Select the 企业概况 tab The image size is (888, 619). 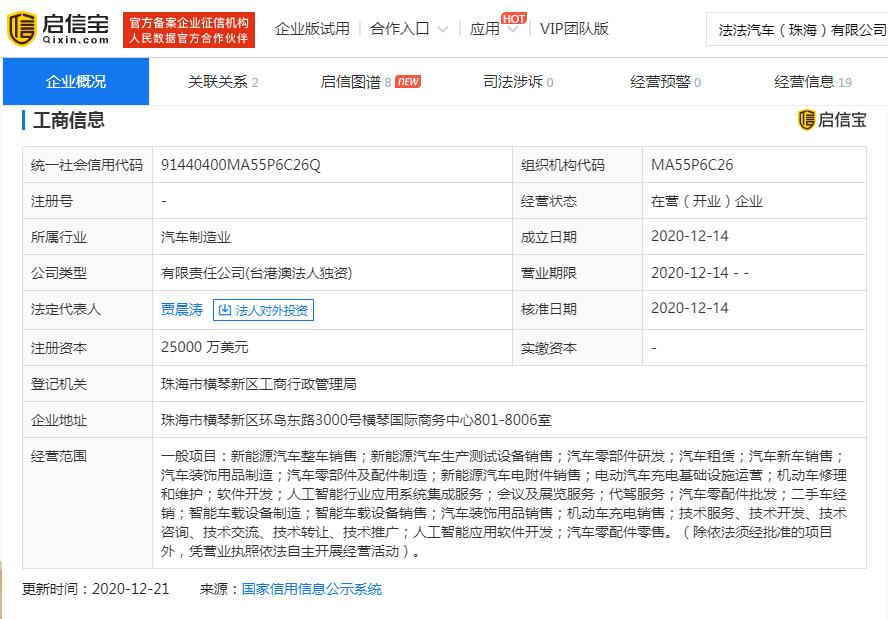(76, 82)
